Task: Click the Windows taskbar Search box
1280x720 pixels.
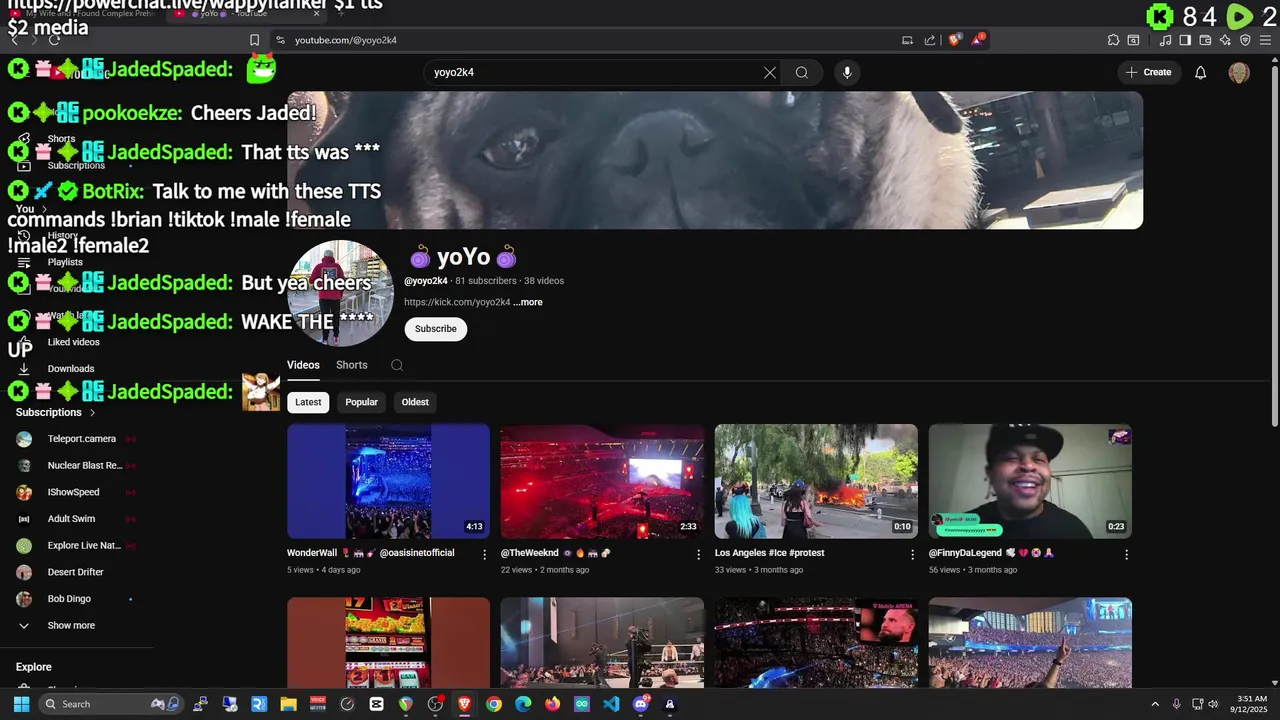Action: point(111,704)
